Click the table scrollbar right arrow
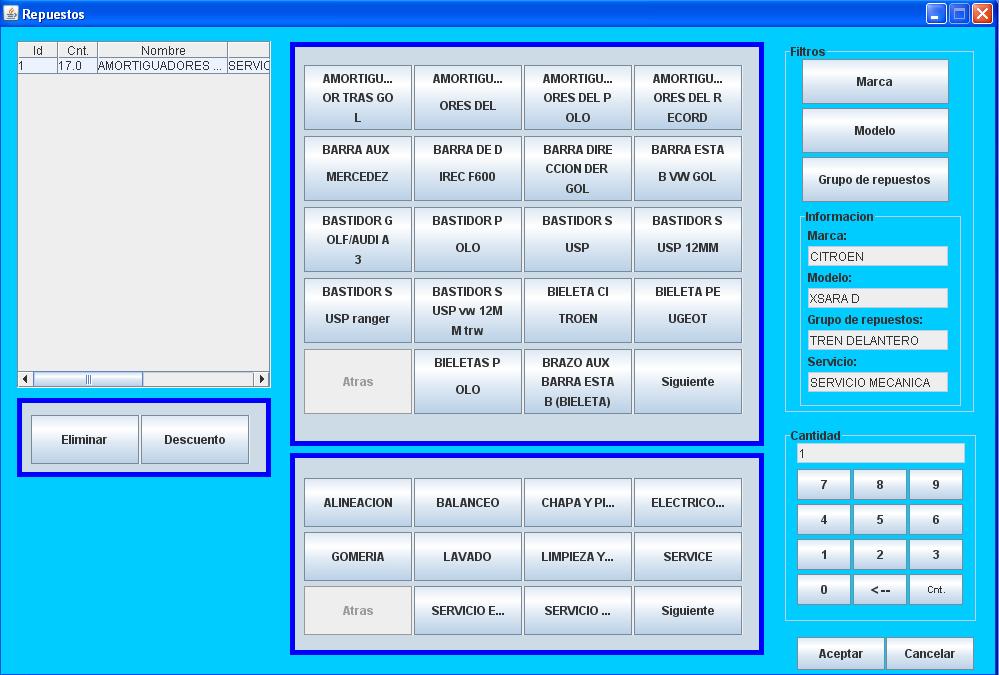This screenshot has height=675, width=999. (x=262, y=379)
